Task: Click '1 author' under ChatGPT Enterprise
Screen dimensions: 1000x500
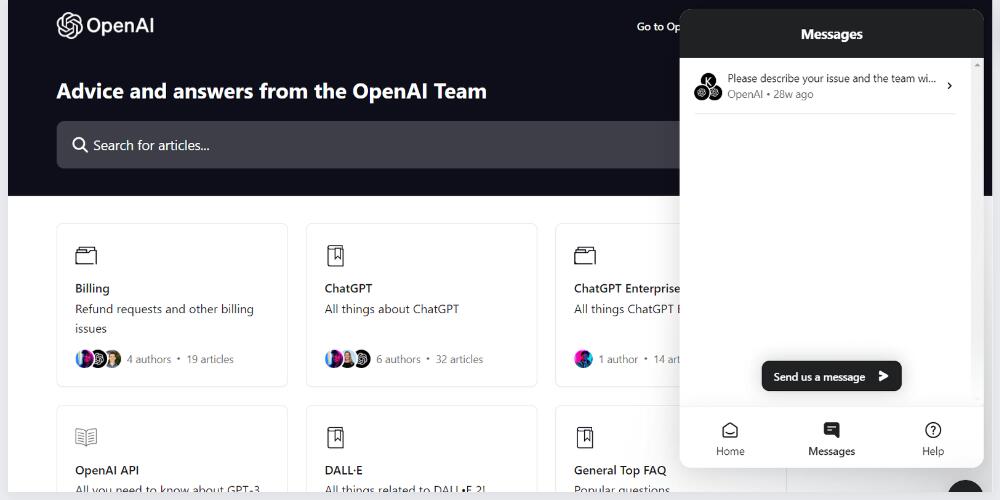Action: (x=618, y=359)
